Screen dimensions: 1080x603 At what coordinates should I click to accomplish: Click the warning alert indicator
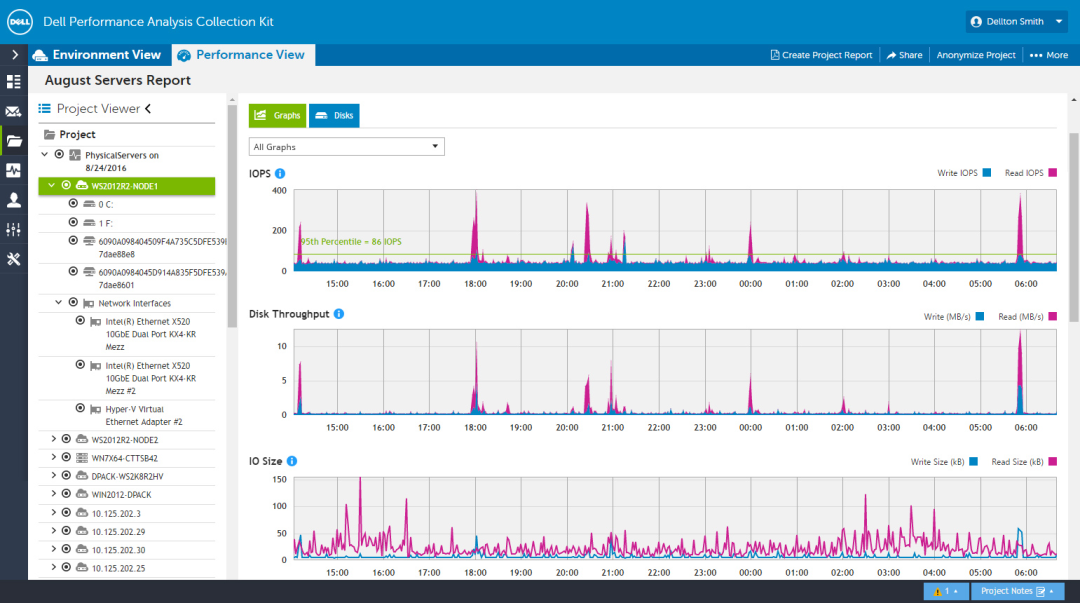945,591
